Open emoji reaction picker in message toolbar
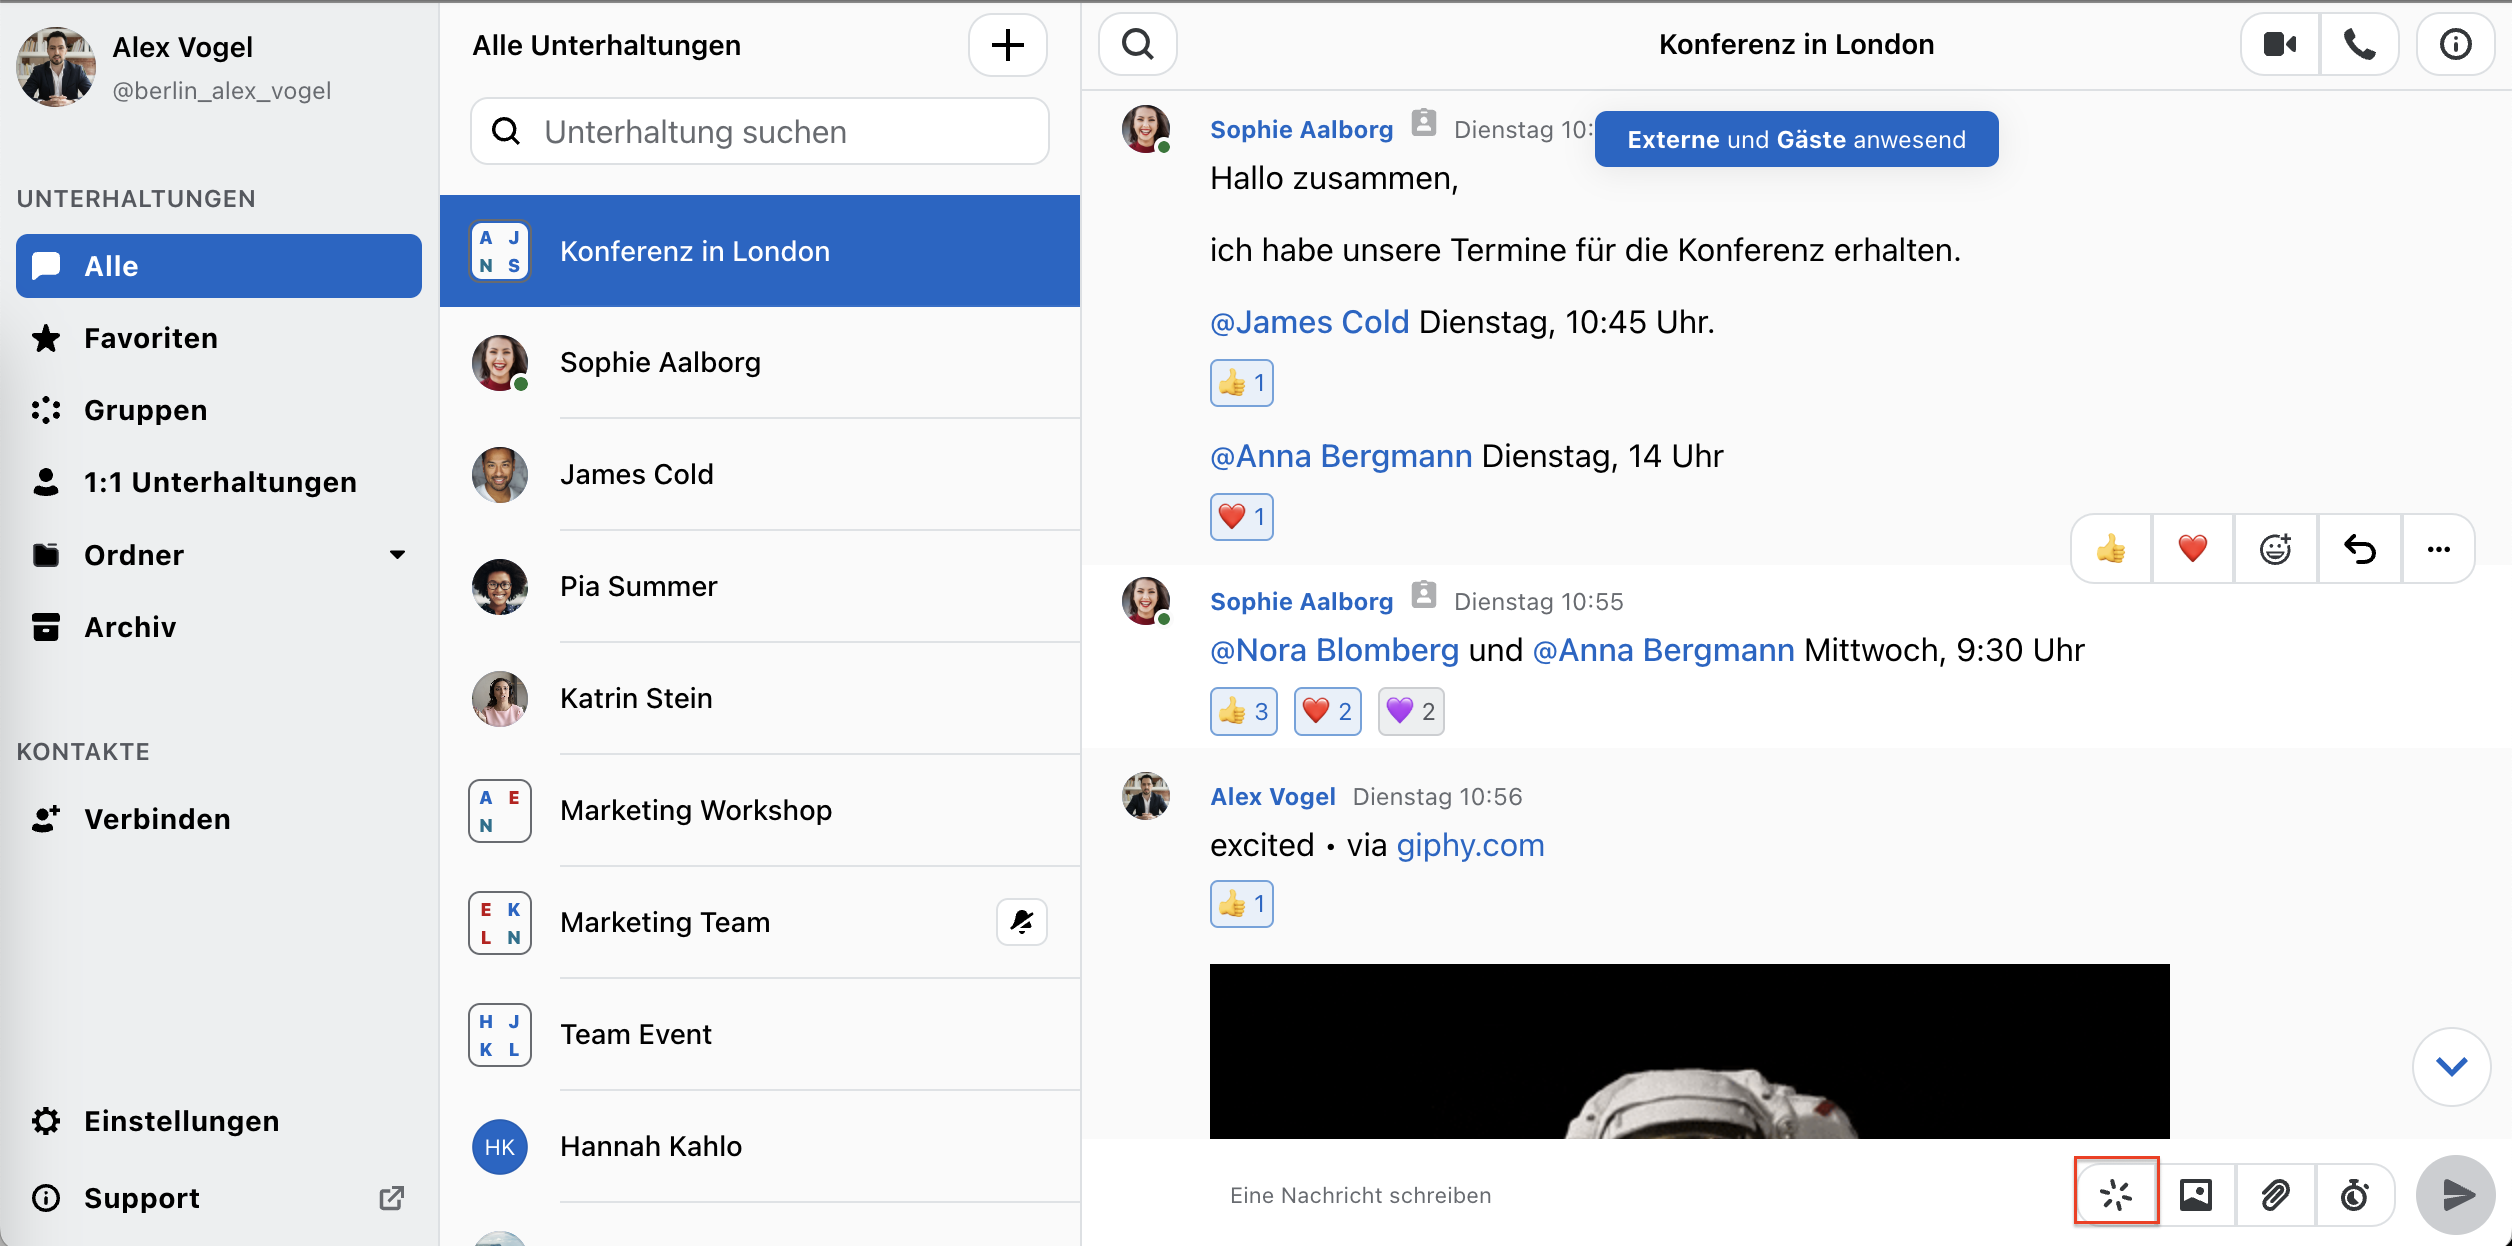This screenshot has width=2512, height=1246. tap(2276, 549)
